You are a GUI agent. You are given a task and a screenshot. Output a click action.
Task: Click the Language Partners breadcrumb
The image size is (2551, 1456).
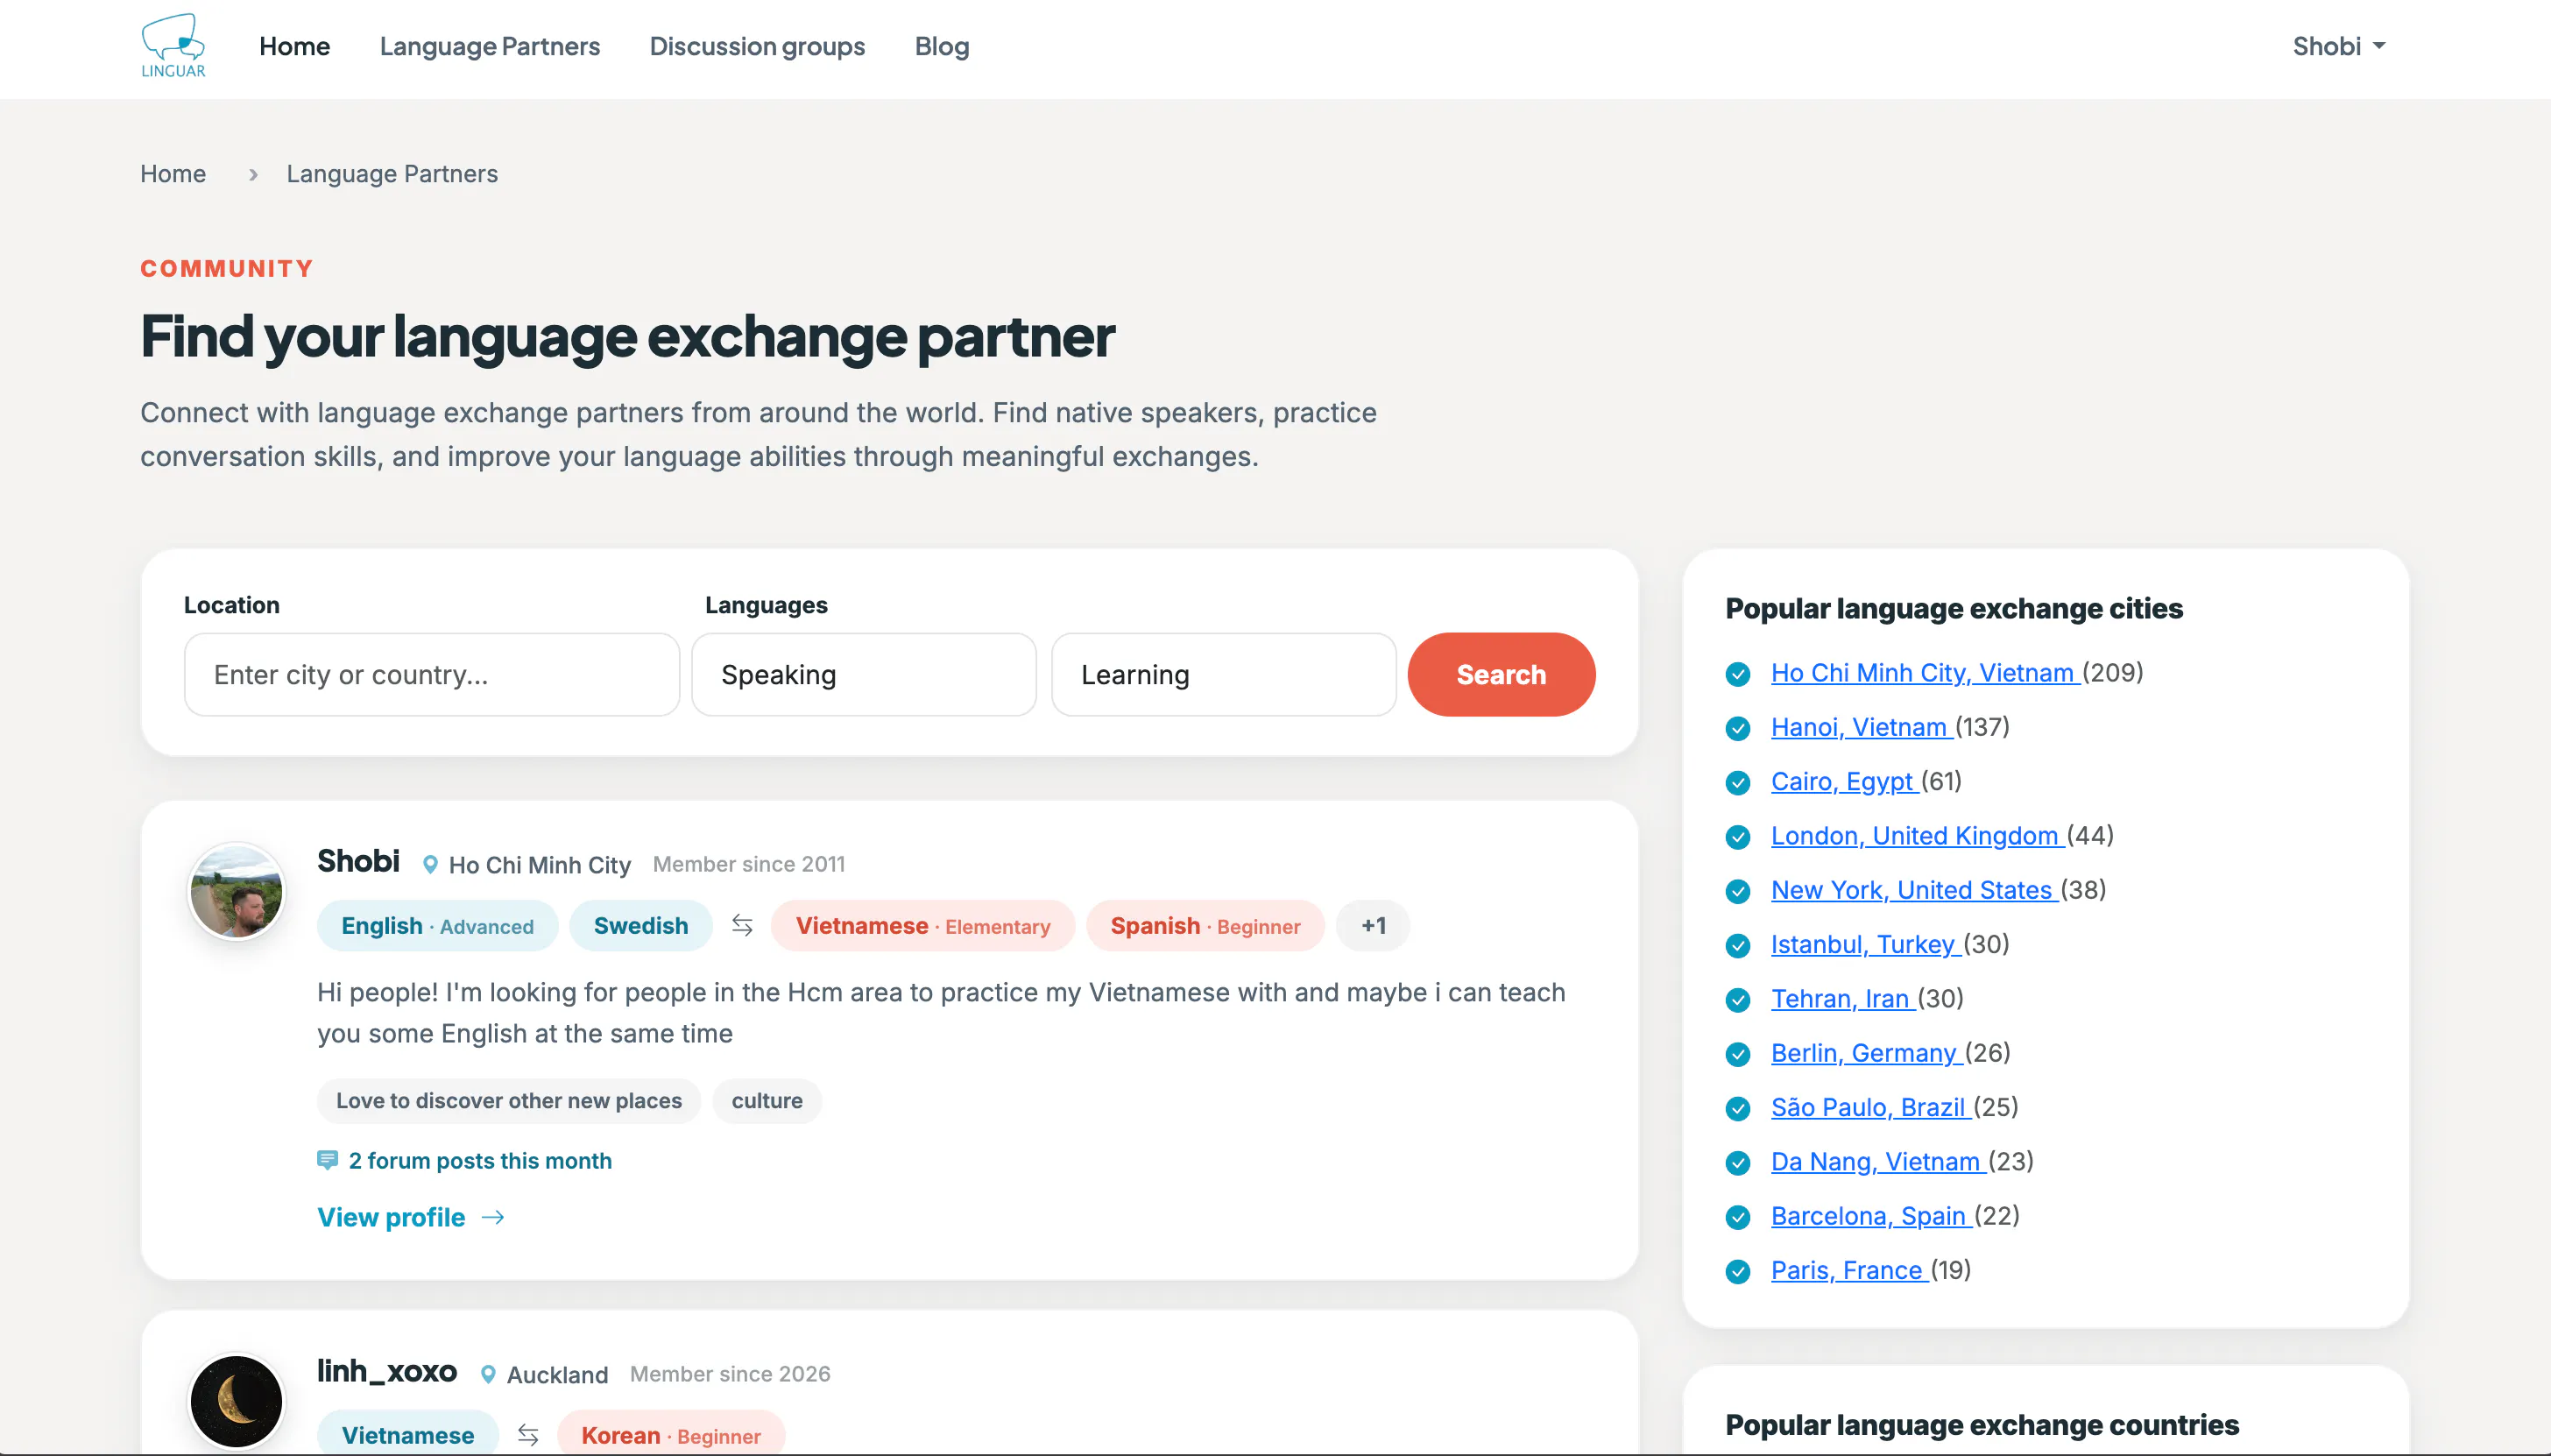point(392,174)
